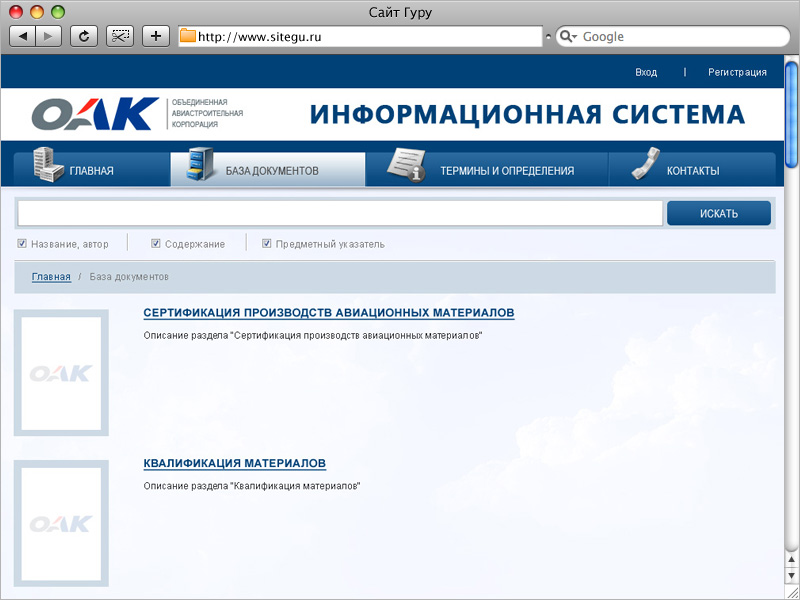Click the scrollbar down arrow
800x600 pixels.
(791, 576)
